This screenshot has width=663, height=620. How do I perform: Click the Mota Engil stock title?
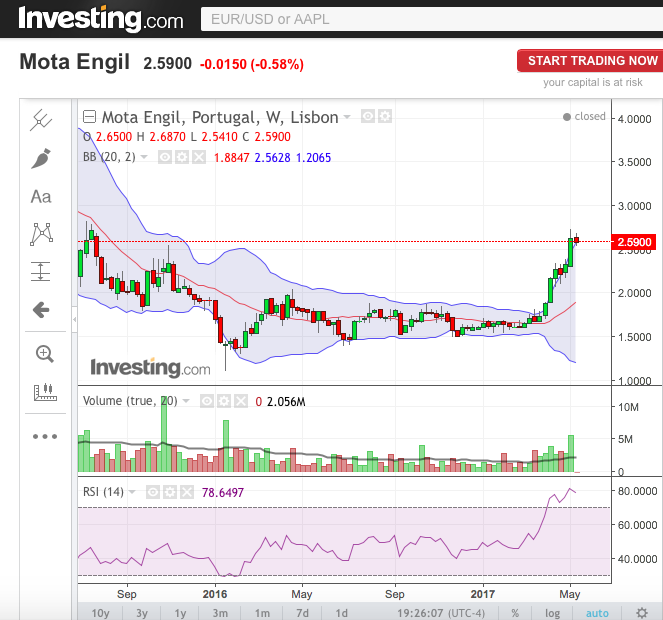point(74,62)
